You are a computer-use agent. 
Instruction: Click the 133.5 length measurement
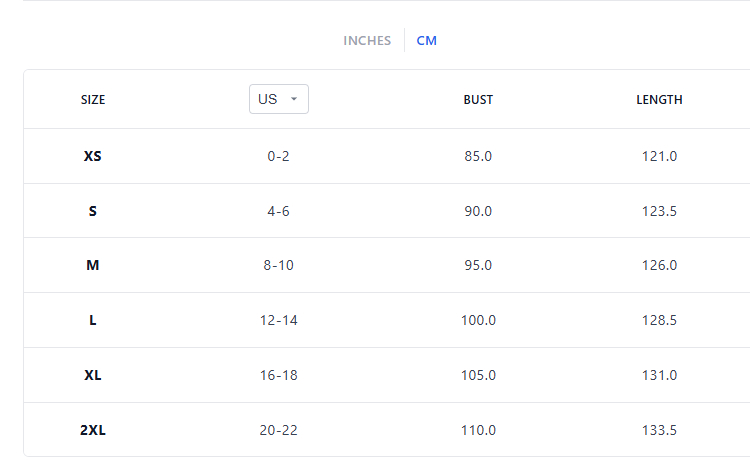tap(659, 430)
